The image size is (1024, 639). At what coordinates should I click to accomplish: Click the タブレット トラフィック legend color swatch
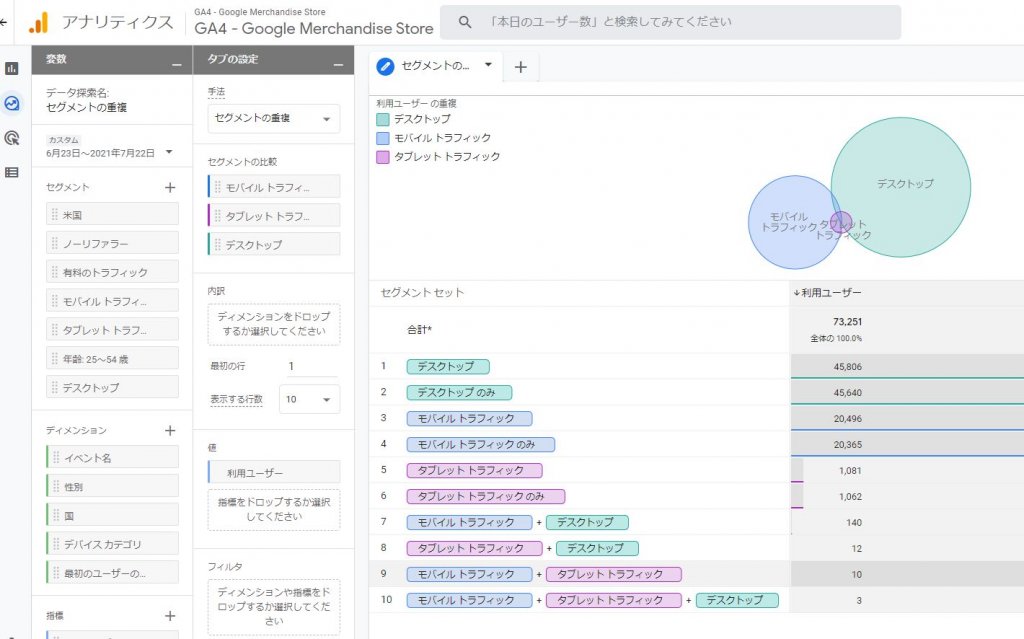(383, 157)
